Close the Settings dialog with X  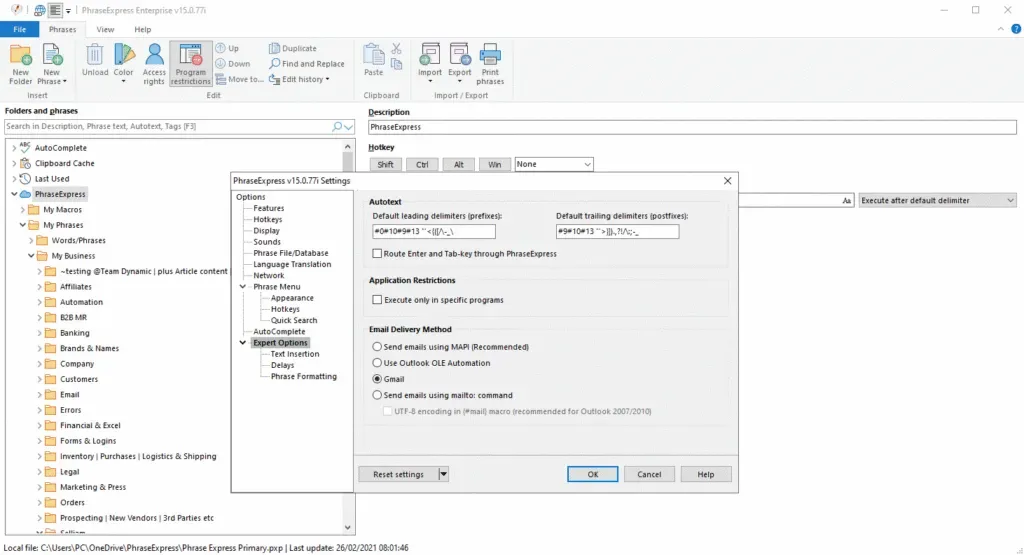click(x=728, y=181)
